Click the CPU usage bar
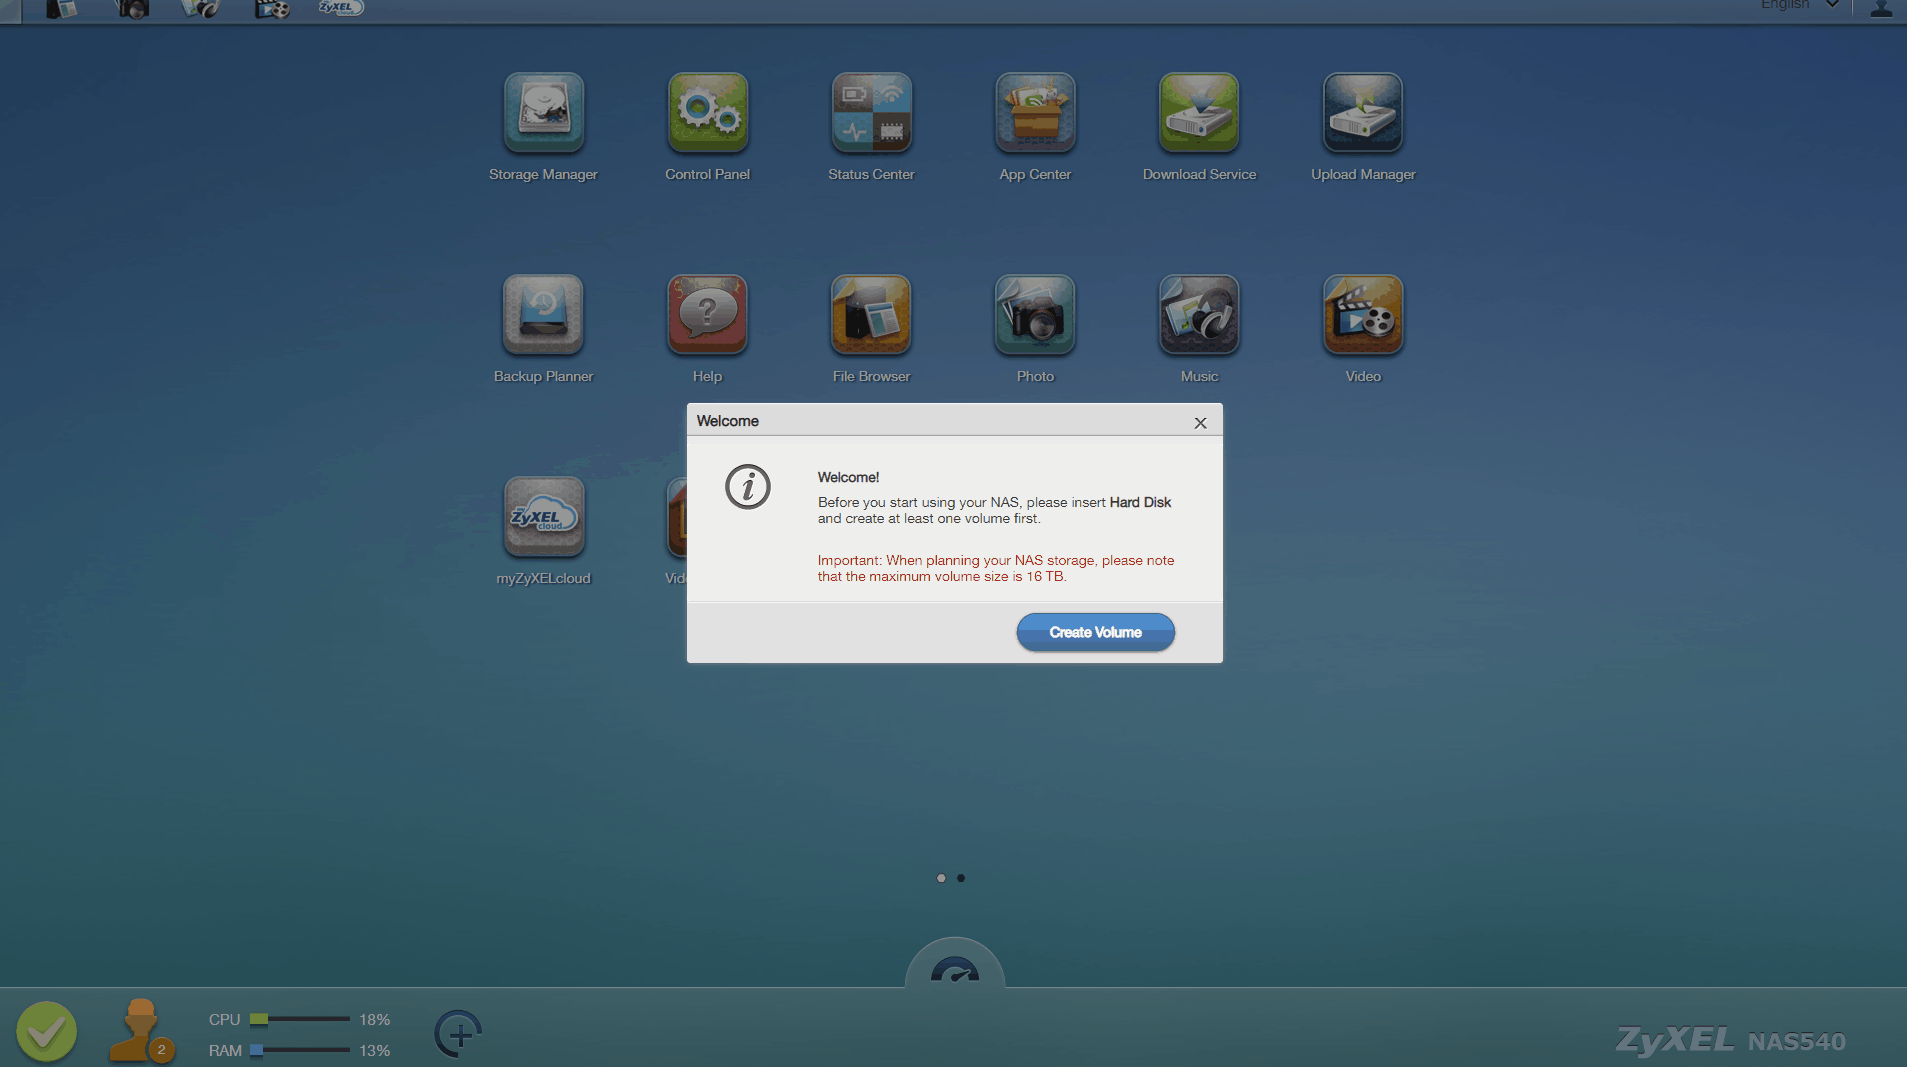Screen dimensions: 1907x1067 [300, 1019]
